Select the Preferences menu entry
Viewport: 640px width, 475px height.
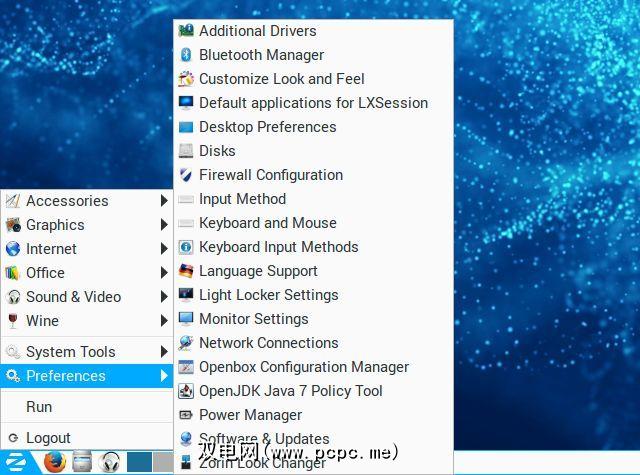pos(87,376)
